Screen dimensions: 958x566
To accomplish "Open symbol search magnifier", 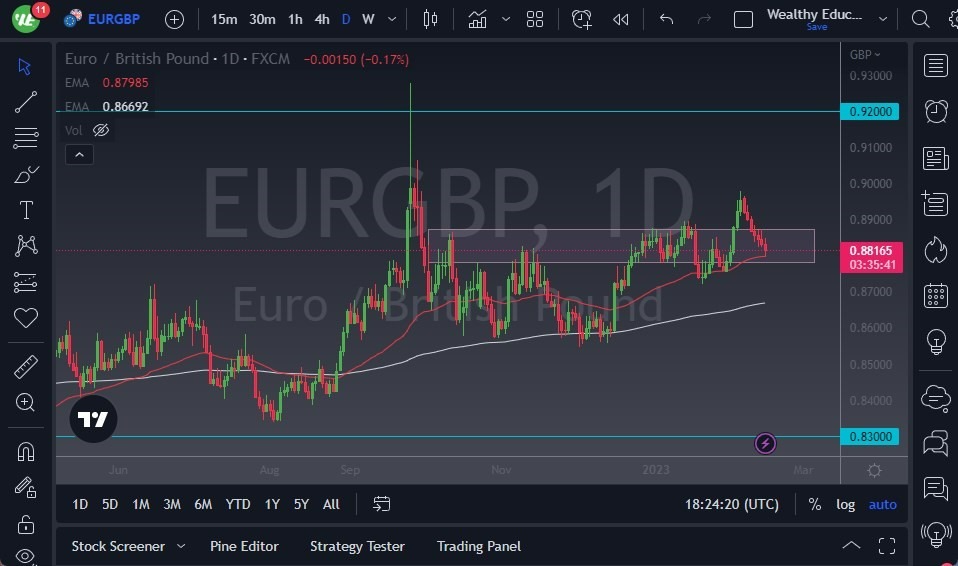I will (920, 20).
